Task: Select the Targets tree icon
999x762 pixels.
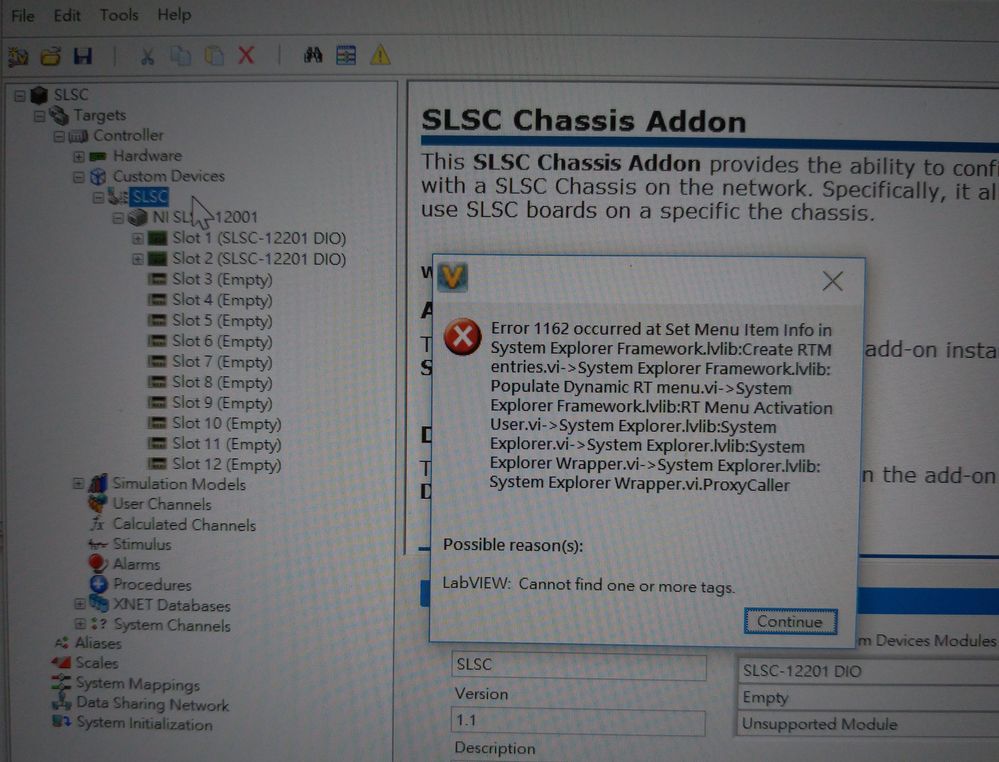Action: tap(59, 115)
